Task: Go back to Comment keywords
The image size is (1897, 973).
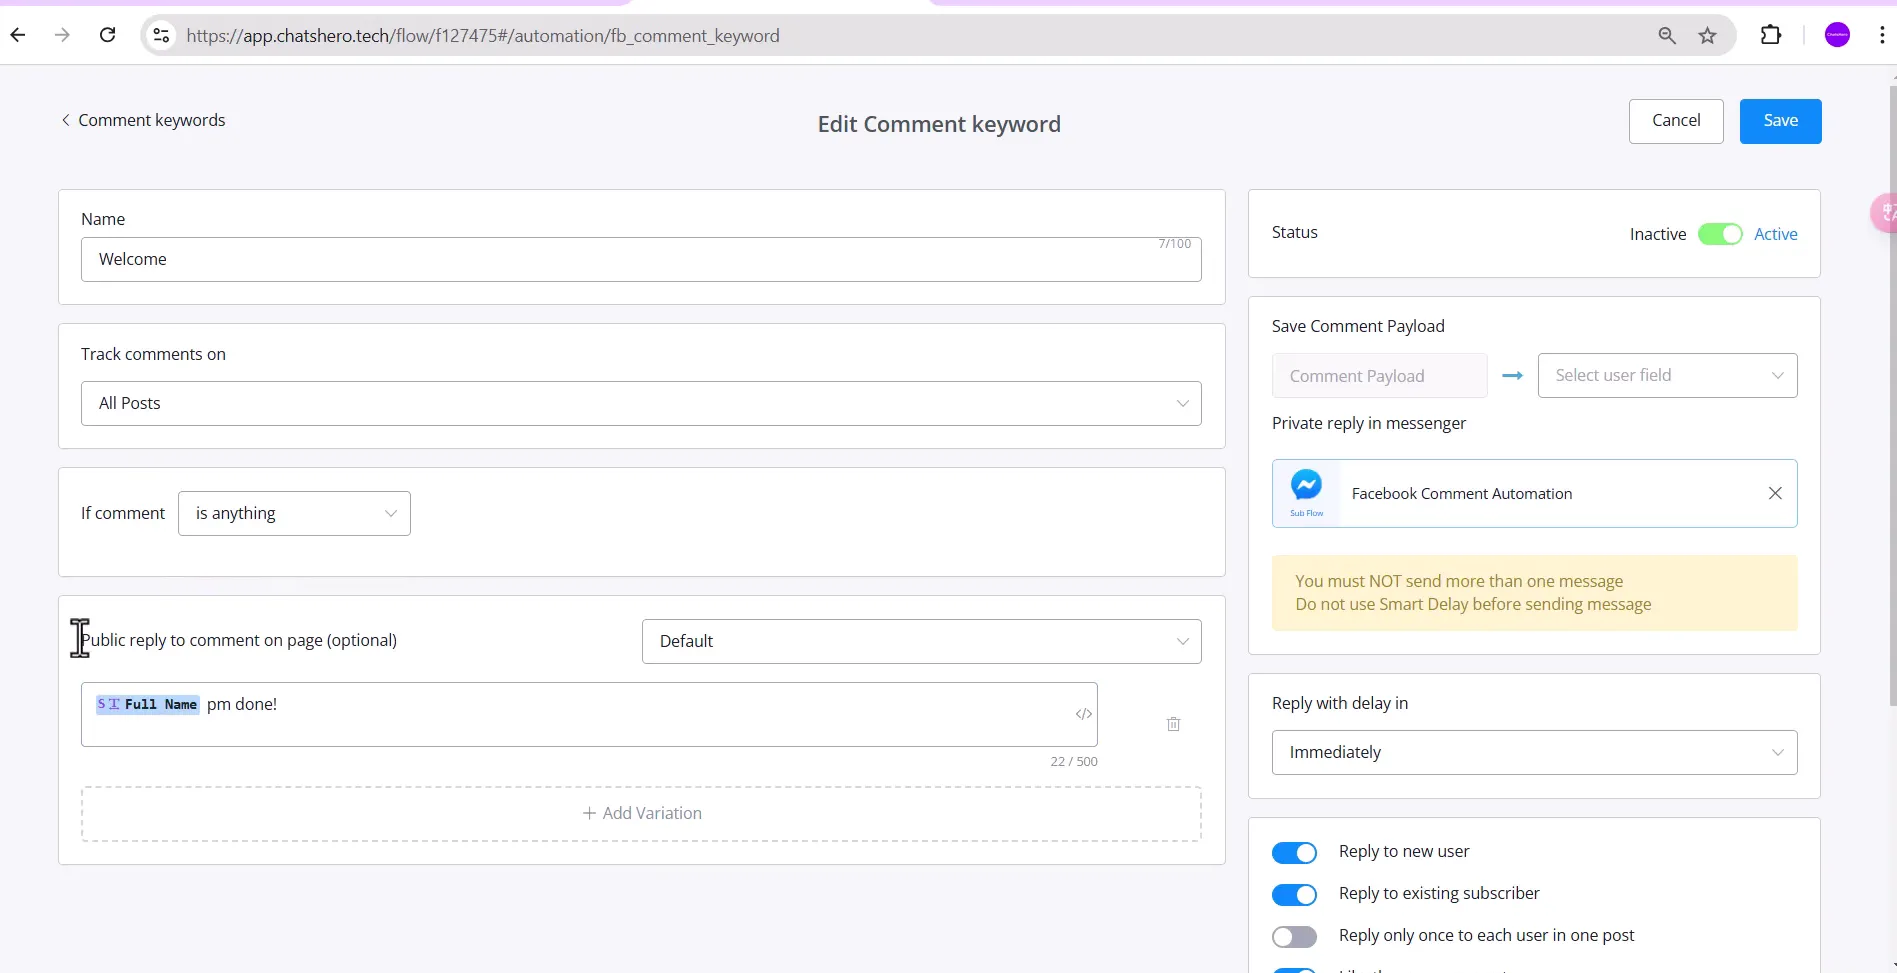Action: click(143, 120)
